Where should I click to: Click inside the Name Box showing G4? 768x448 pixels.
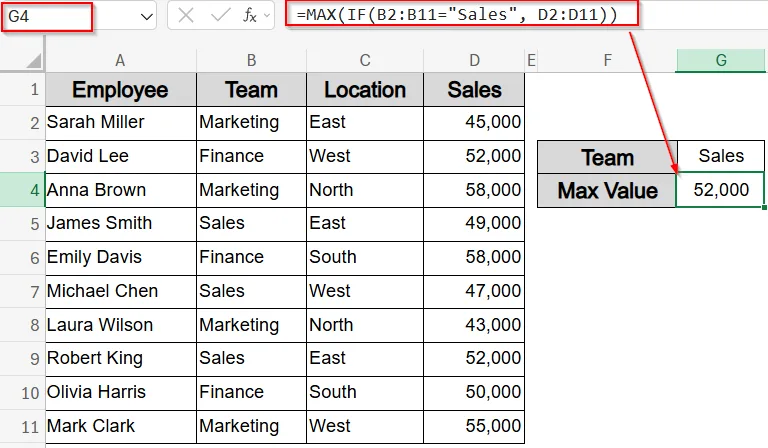[47, 17]
